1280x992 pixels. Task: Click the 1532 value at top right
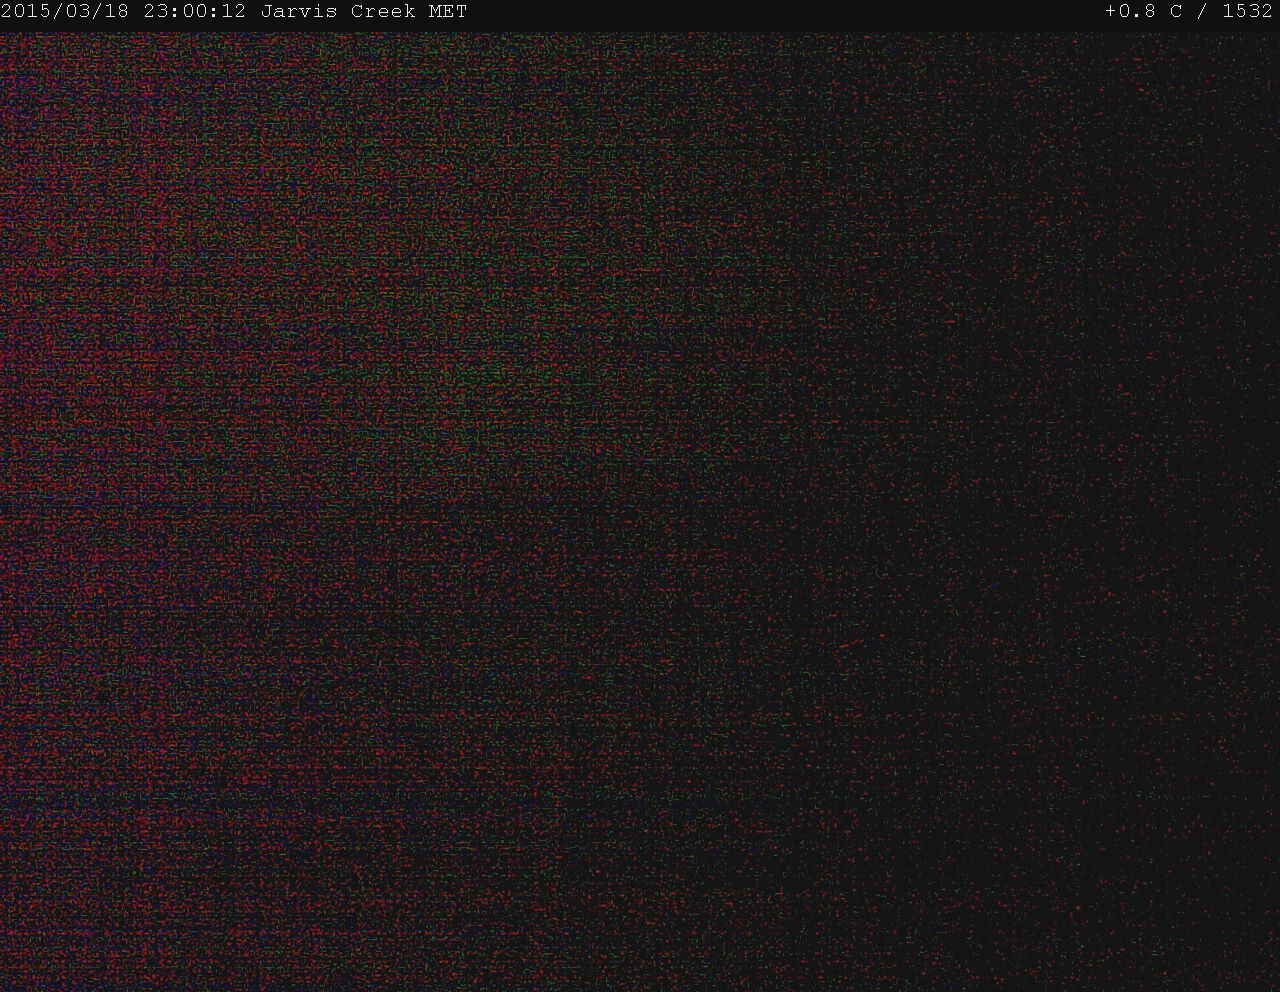[1247, 12]
